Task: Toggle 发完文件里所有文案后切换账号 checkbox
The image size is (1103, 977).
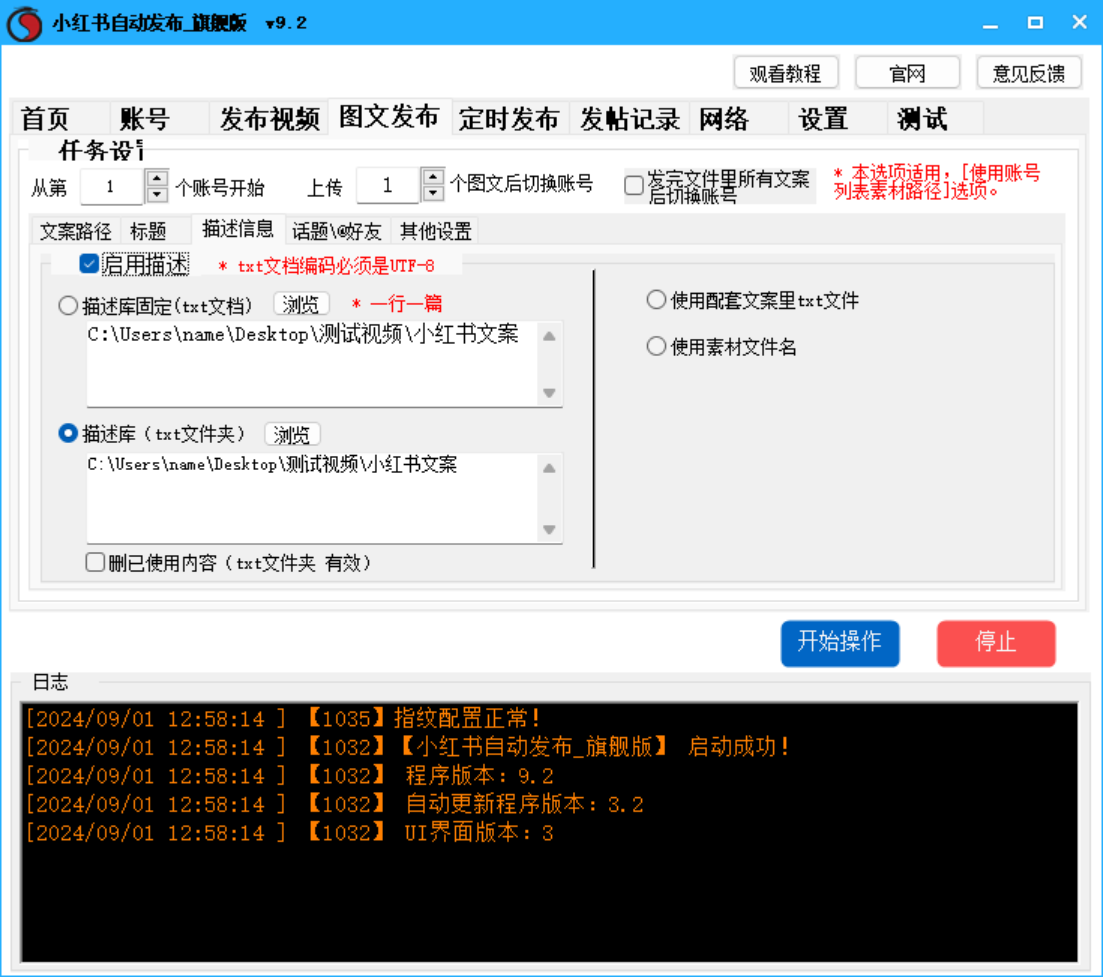Action: 634,186
